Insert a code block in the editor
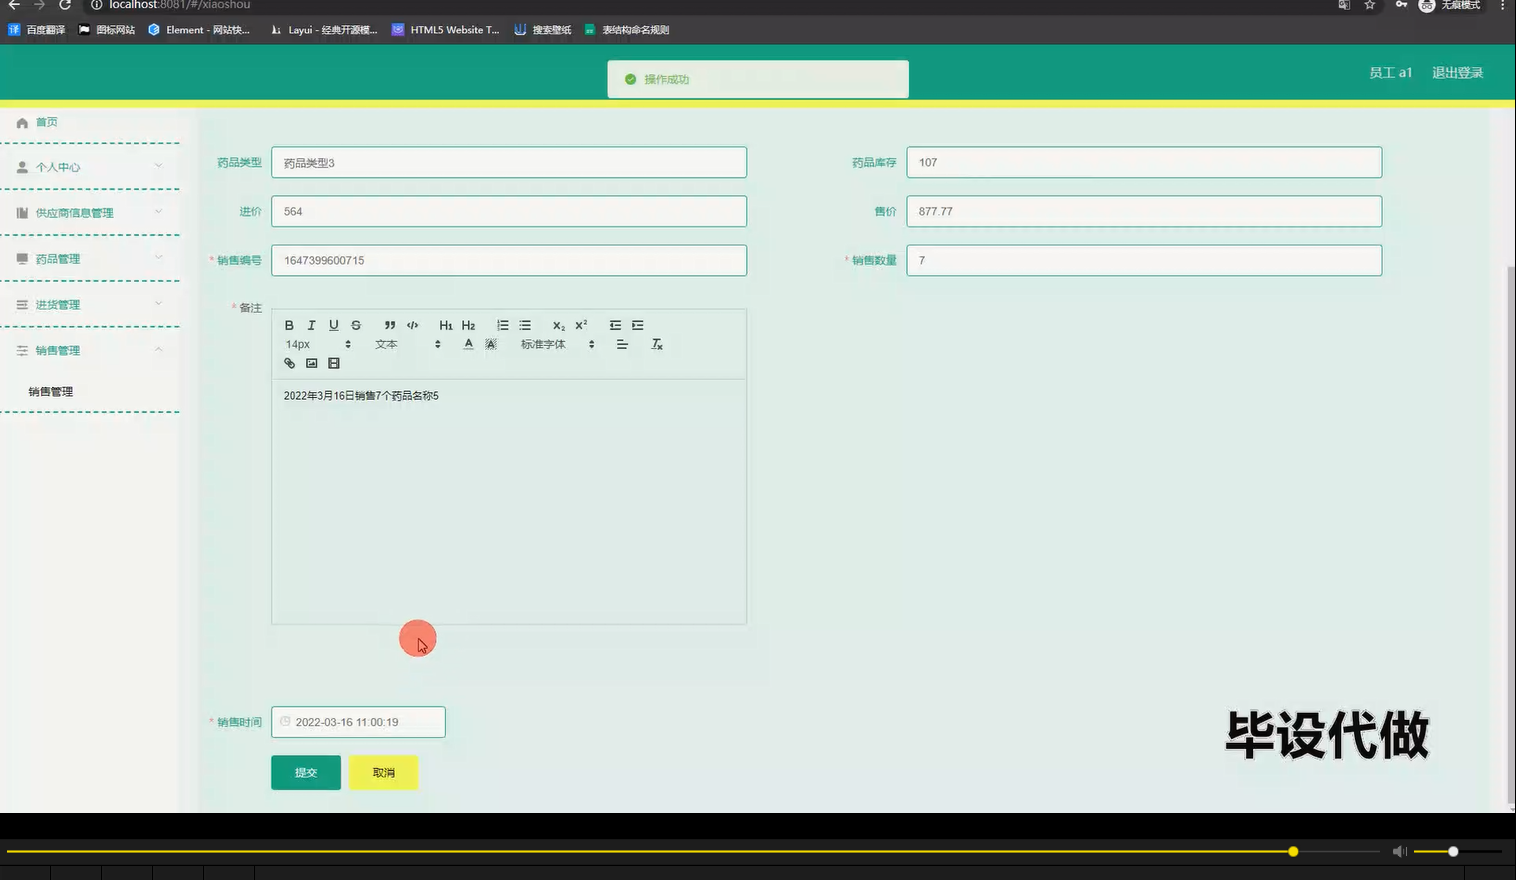This screenshot has height=880, width=1516. 412,325
